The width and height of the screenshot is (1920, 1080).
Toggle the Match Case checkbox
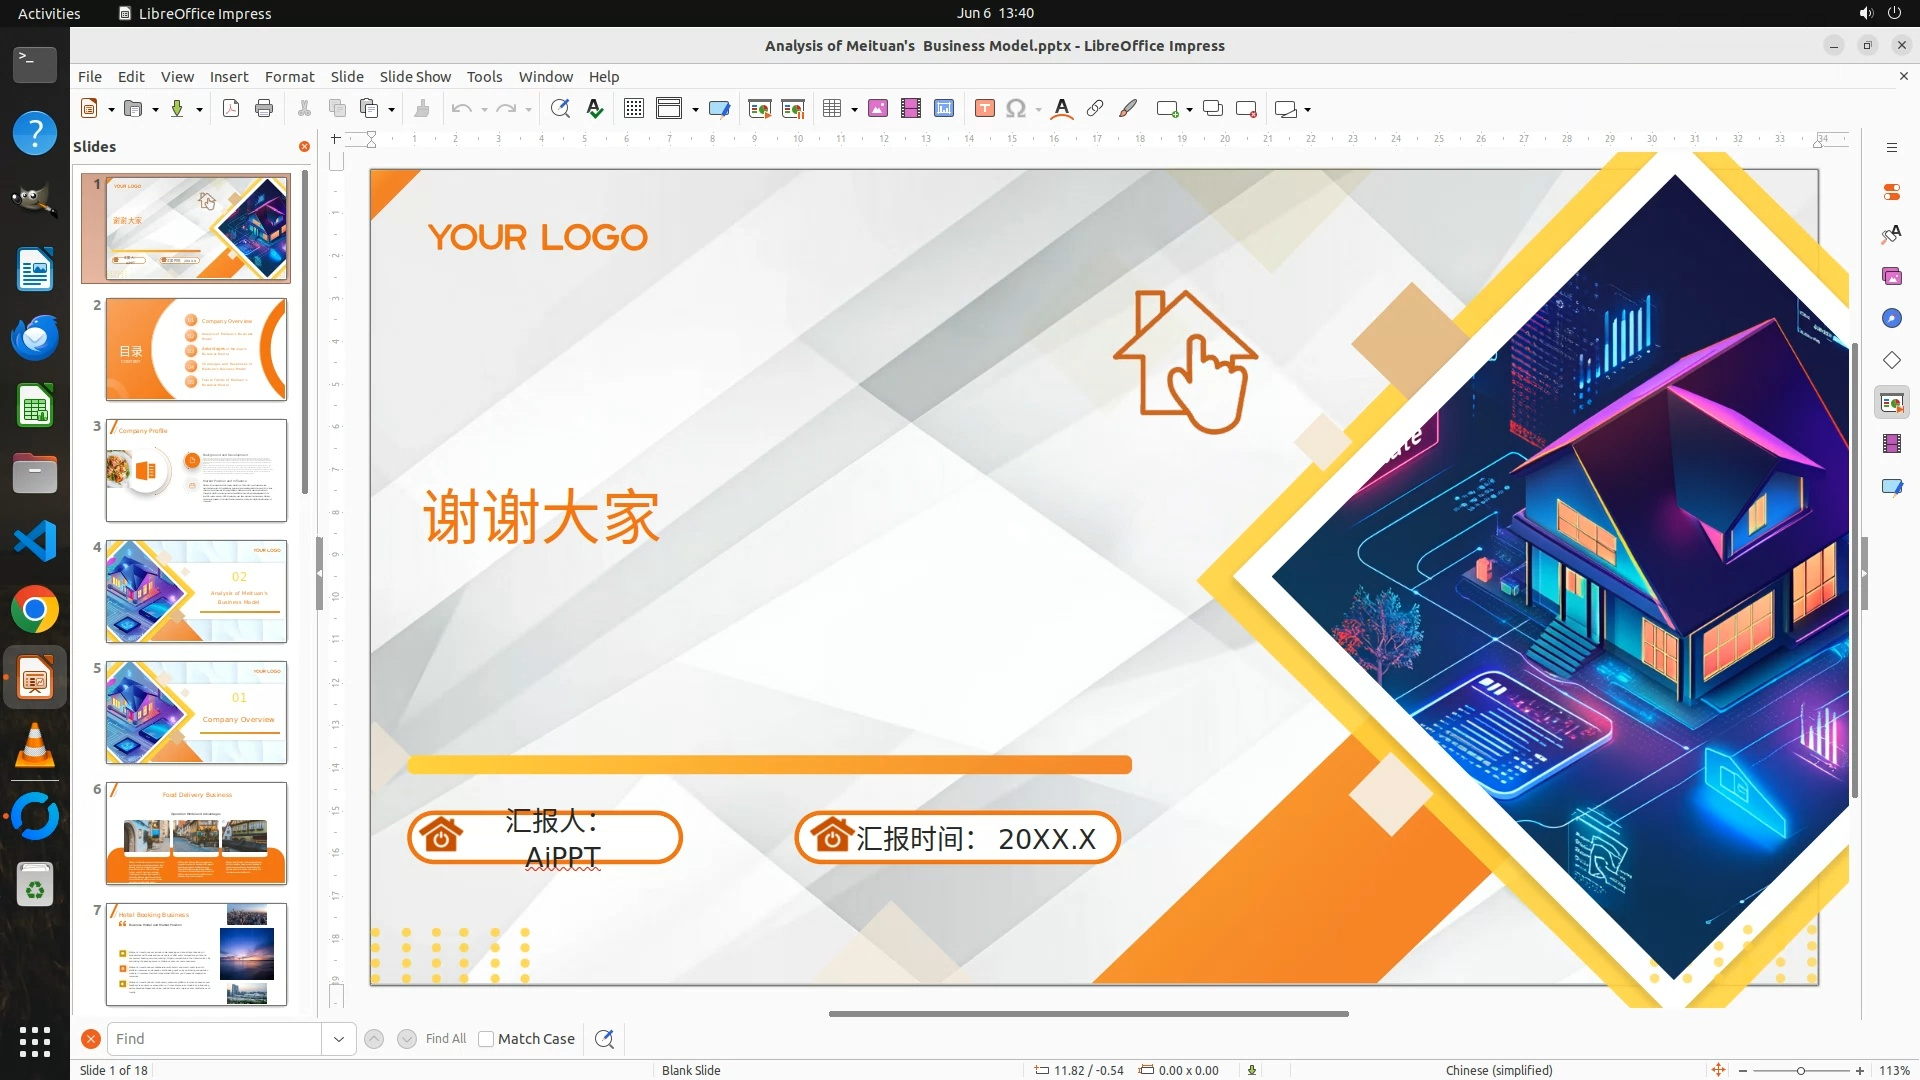click(x=486, y=1039)
